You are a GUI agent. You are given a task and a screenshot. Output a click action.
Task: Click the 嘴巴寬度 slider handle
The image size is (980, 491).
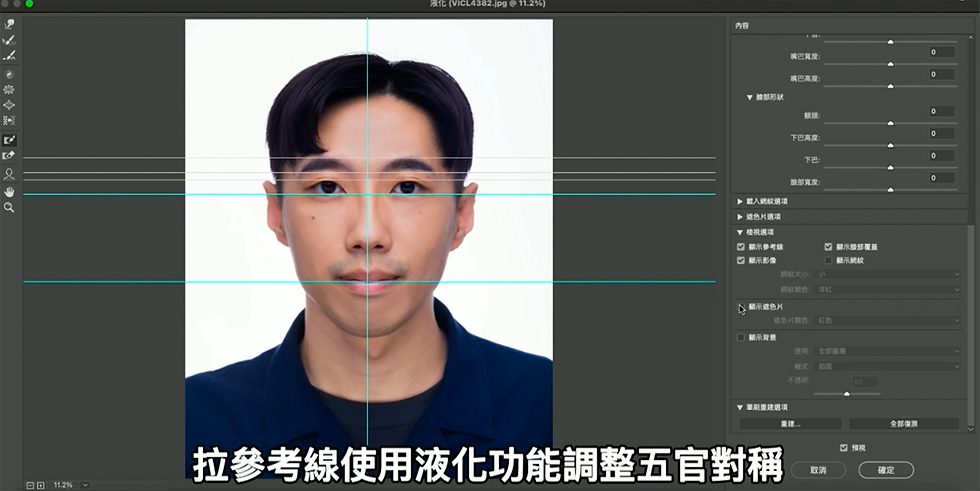coord(890,64)
